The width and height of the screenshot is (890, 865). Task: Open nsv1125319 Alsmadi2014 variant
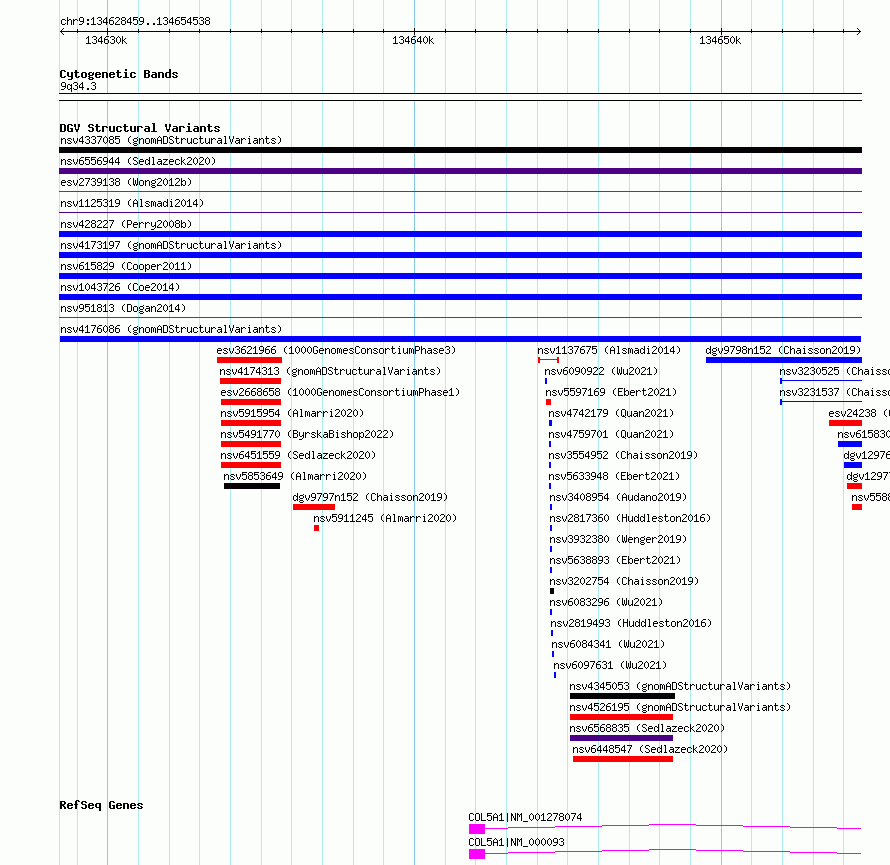(132, 203)
